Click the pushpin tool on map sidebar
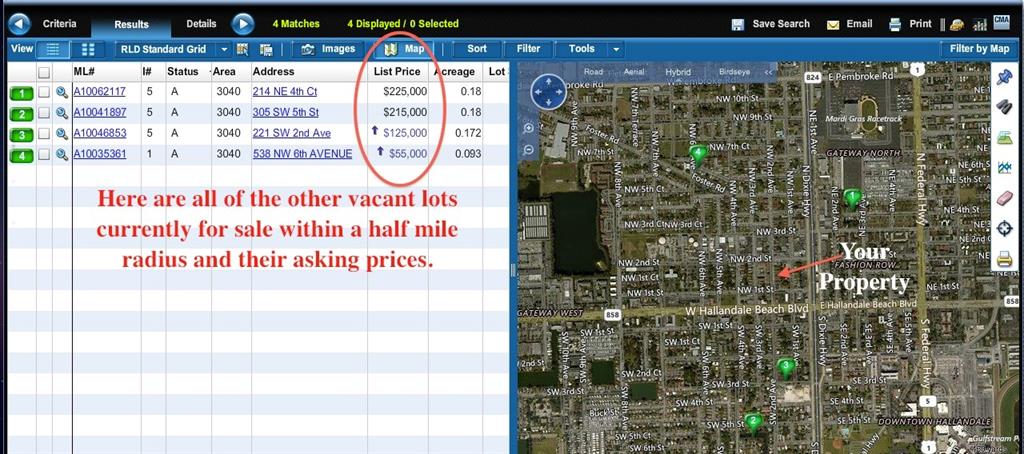This screenshot has width=1024, height=454. click(x=1005, y=78)
